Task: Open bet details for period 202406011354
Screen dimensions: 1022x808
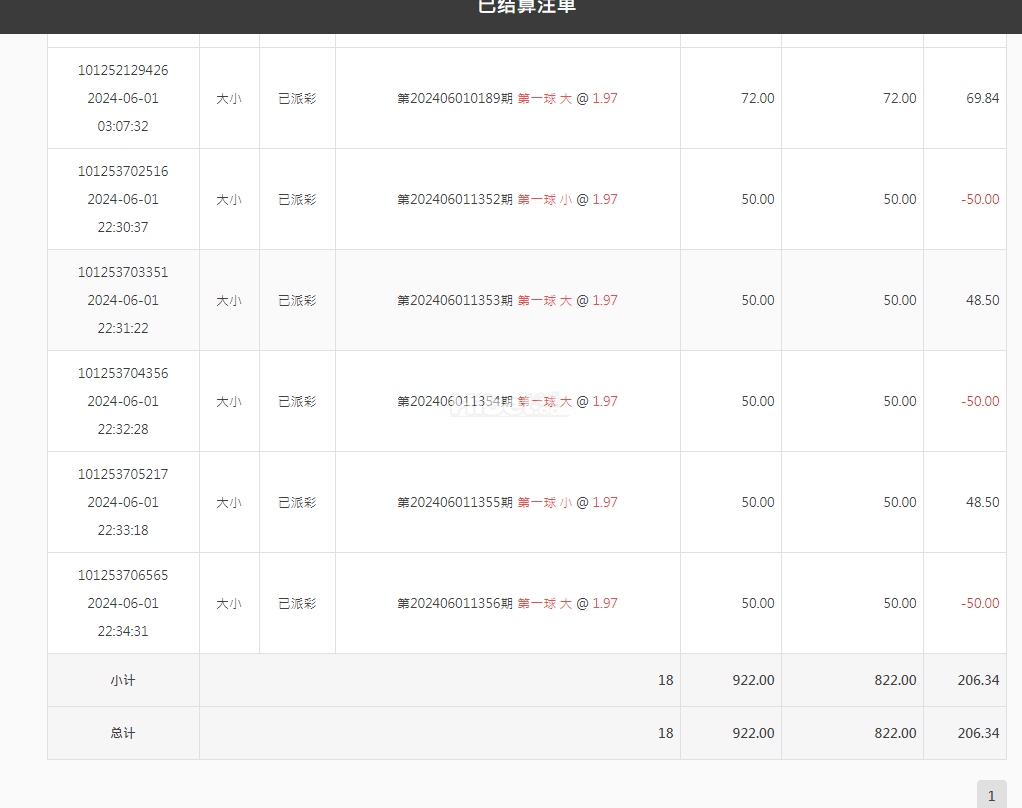Action: click(508, 401)
